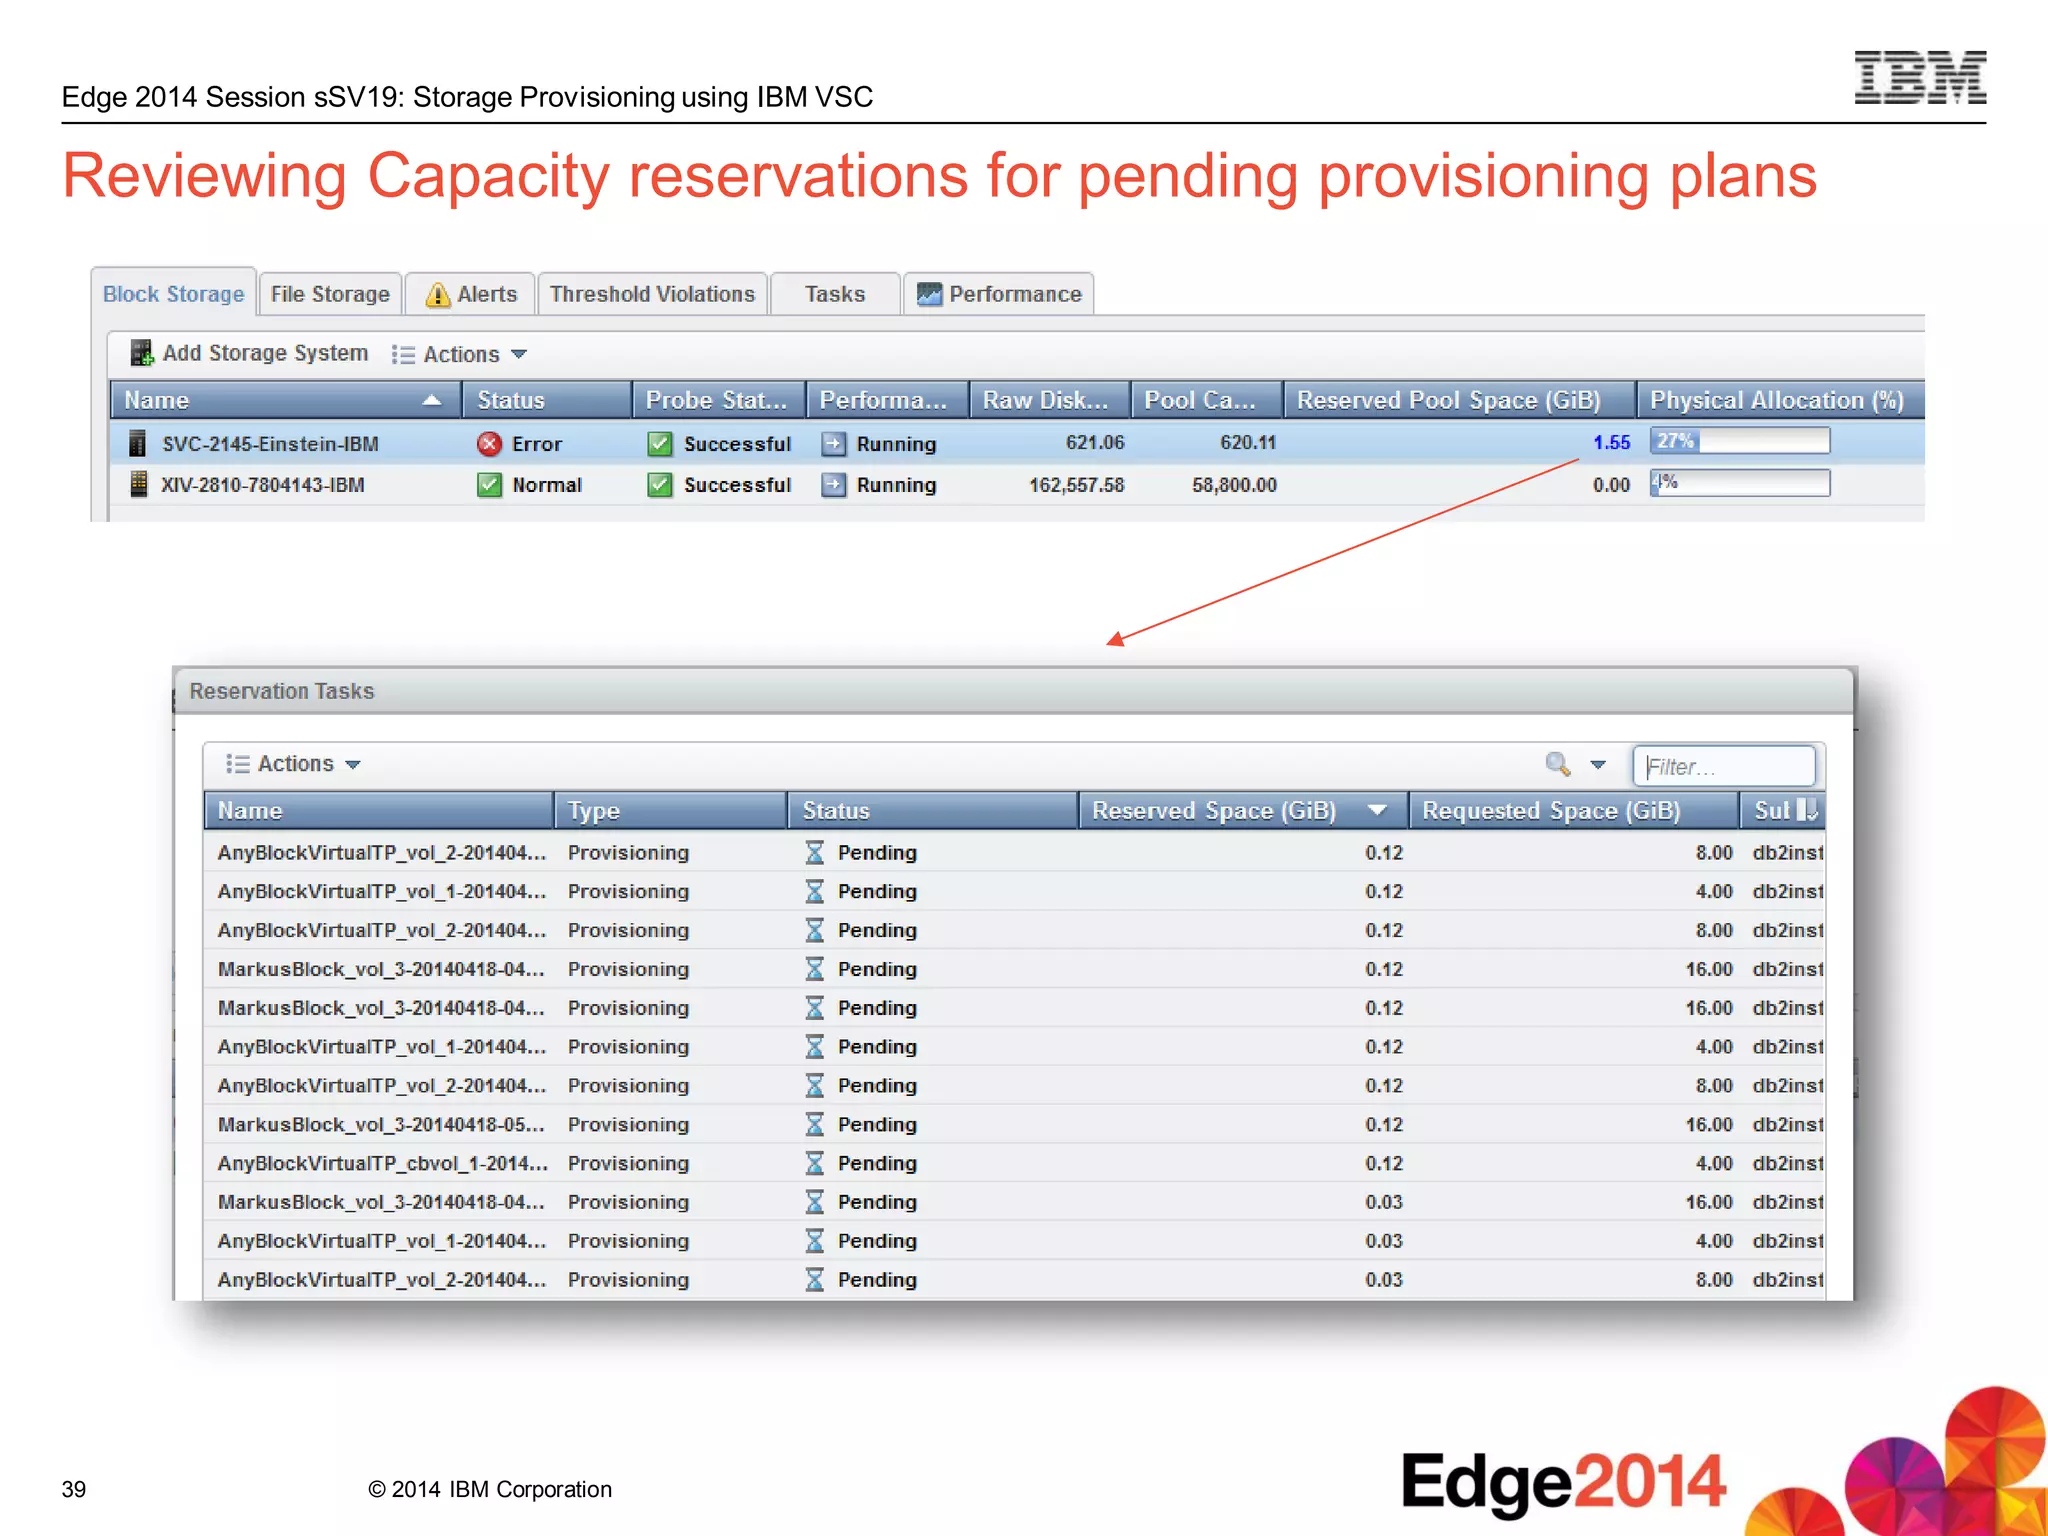
Task: Click SVC-2145-Einstein-IBM storage system icon
Action: tap(139, 443)
